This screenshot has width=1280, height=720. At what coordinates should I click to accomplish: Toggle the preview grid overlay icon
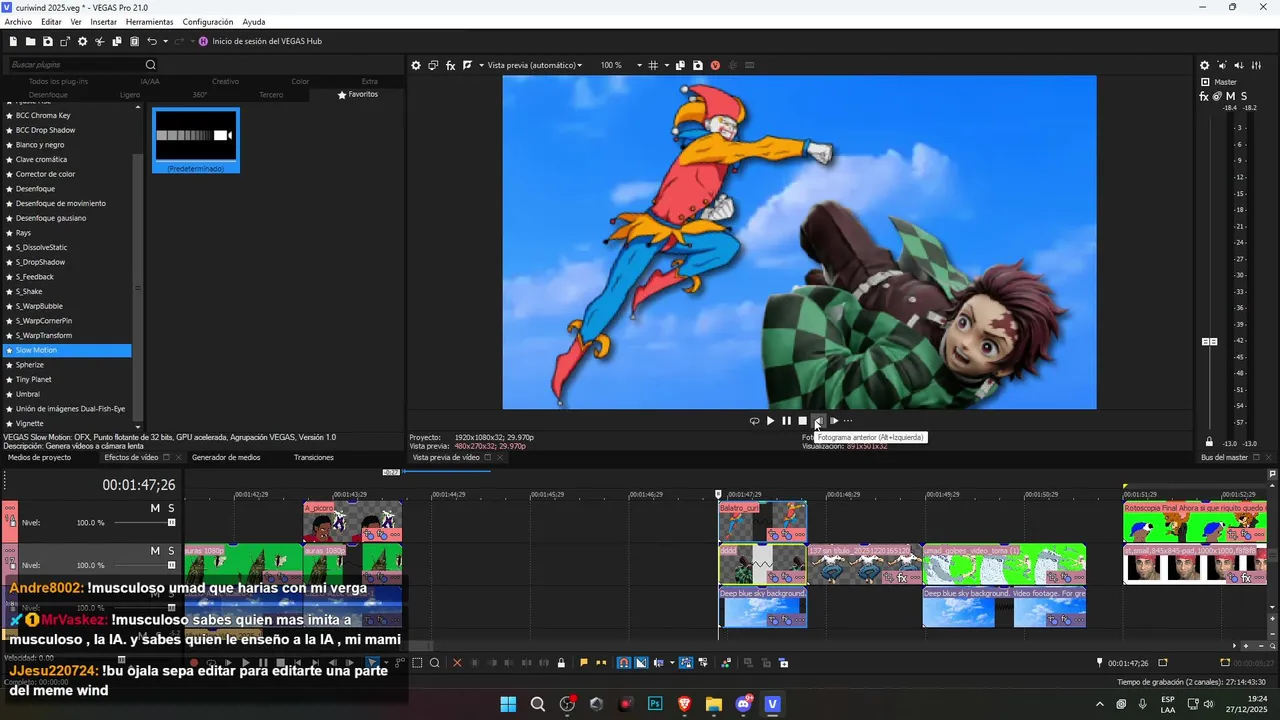point(653,65)
